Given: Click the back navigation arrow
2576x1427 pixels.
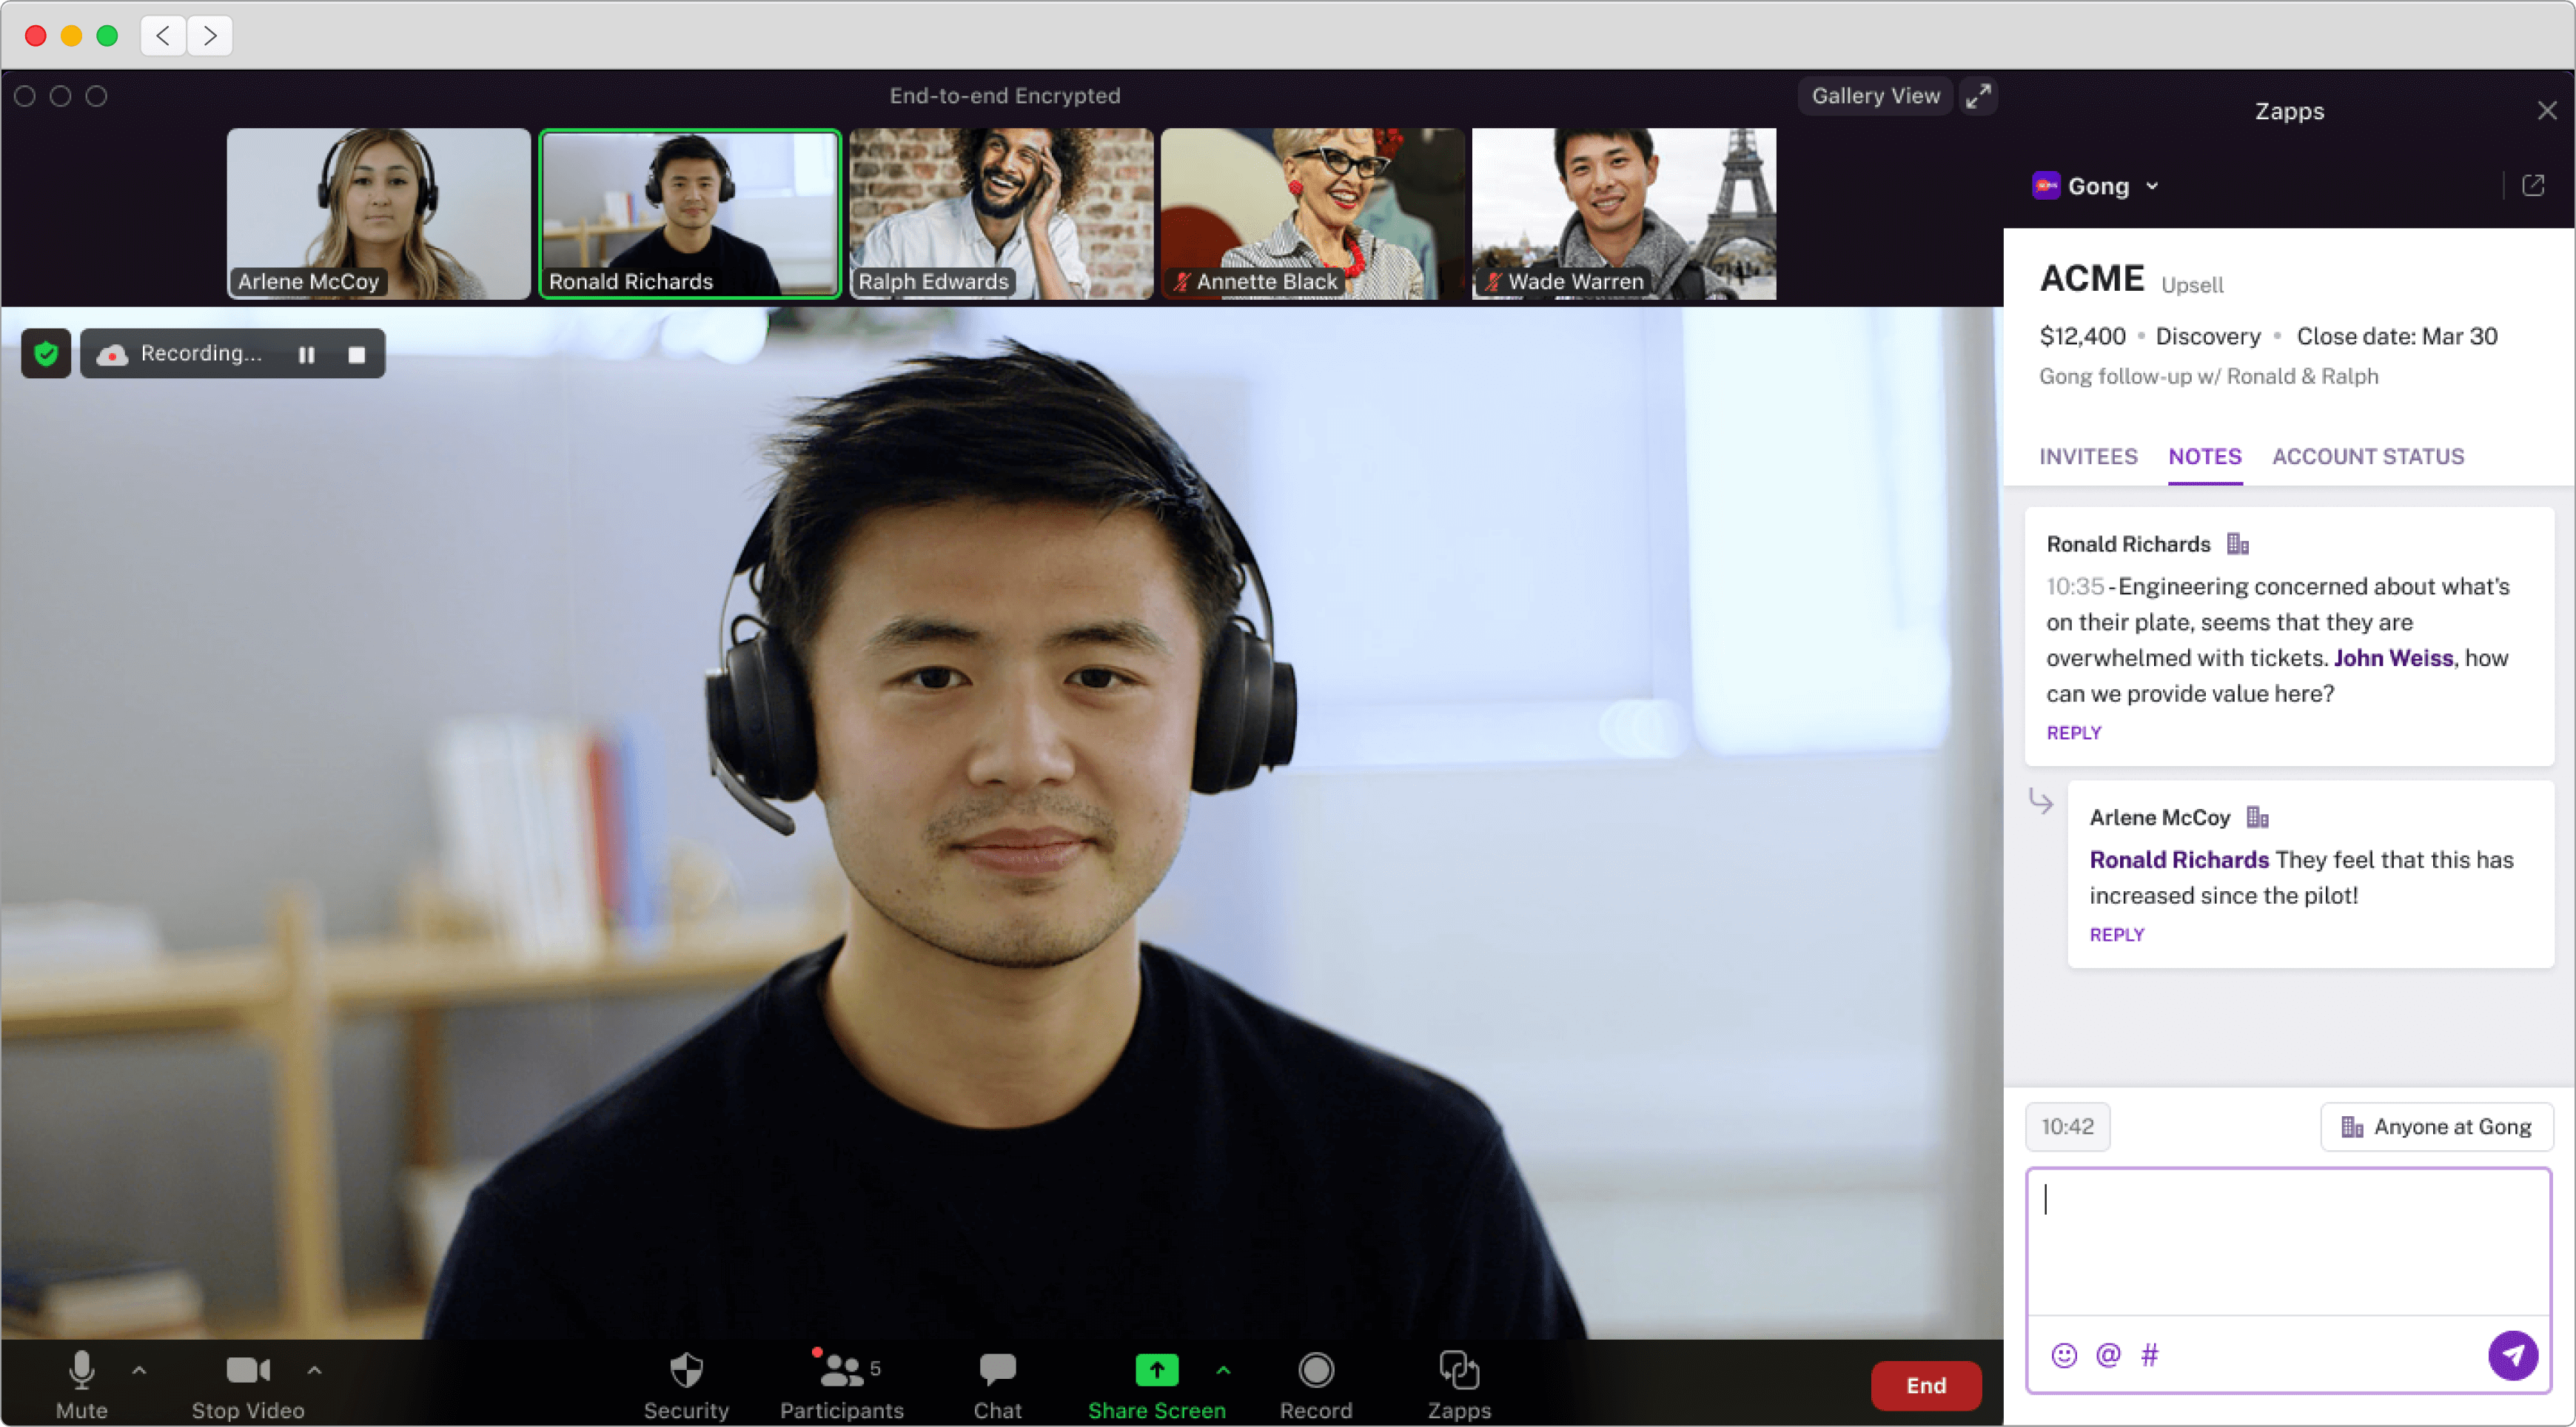Looking at the screenshot, I should point(163,36).
